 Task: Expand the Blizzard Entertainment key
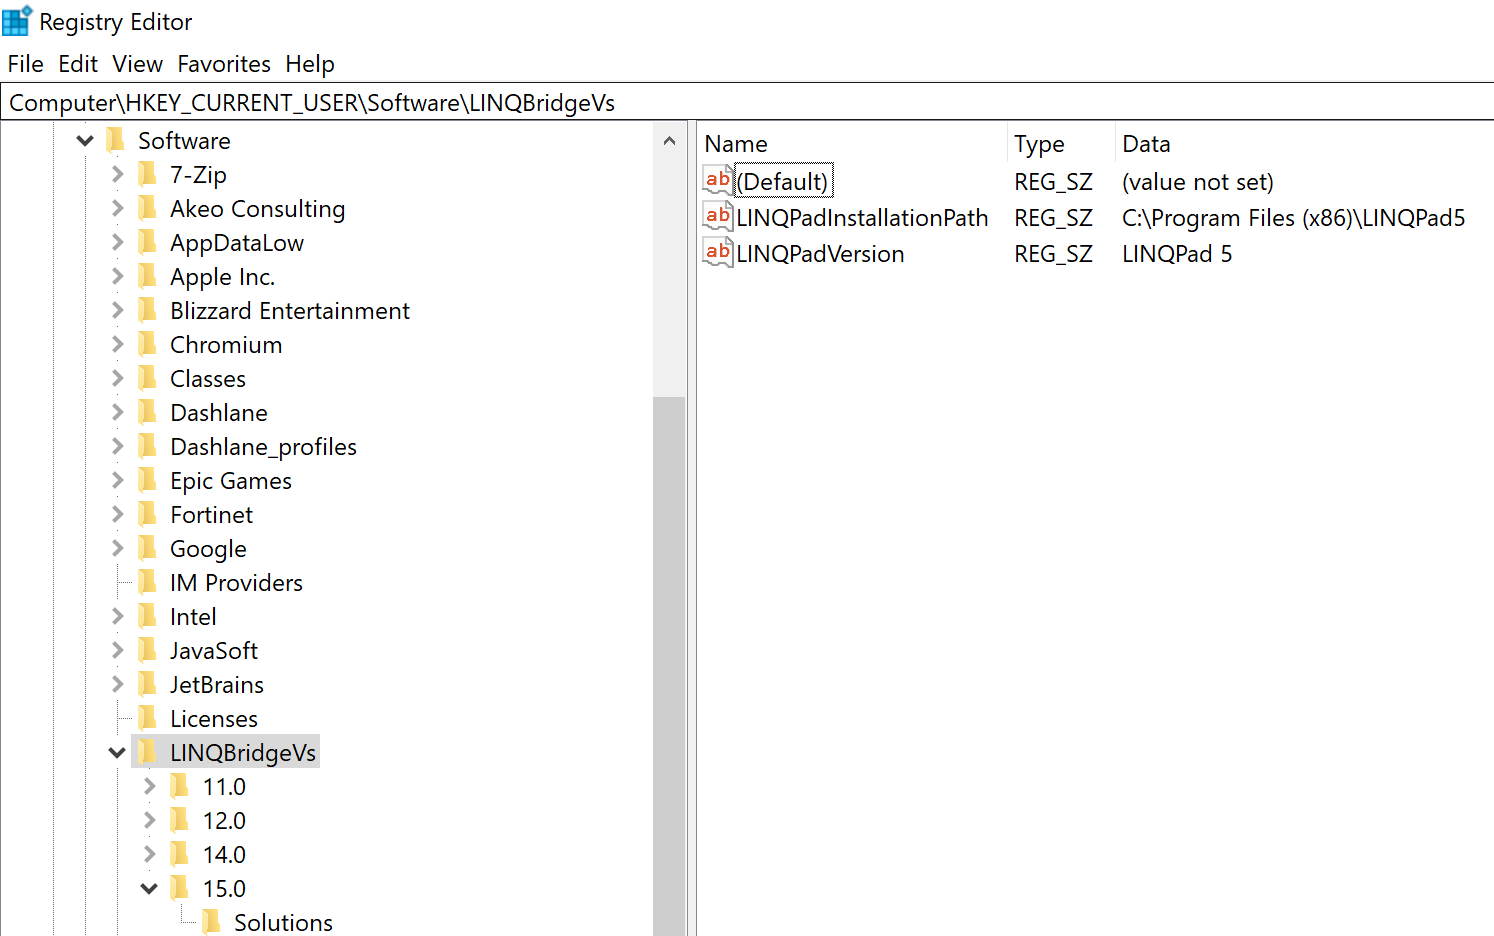pos(117,310)
